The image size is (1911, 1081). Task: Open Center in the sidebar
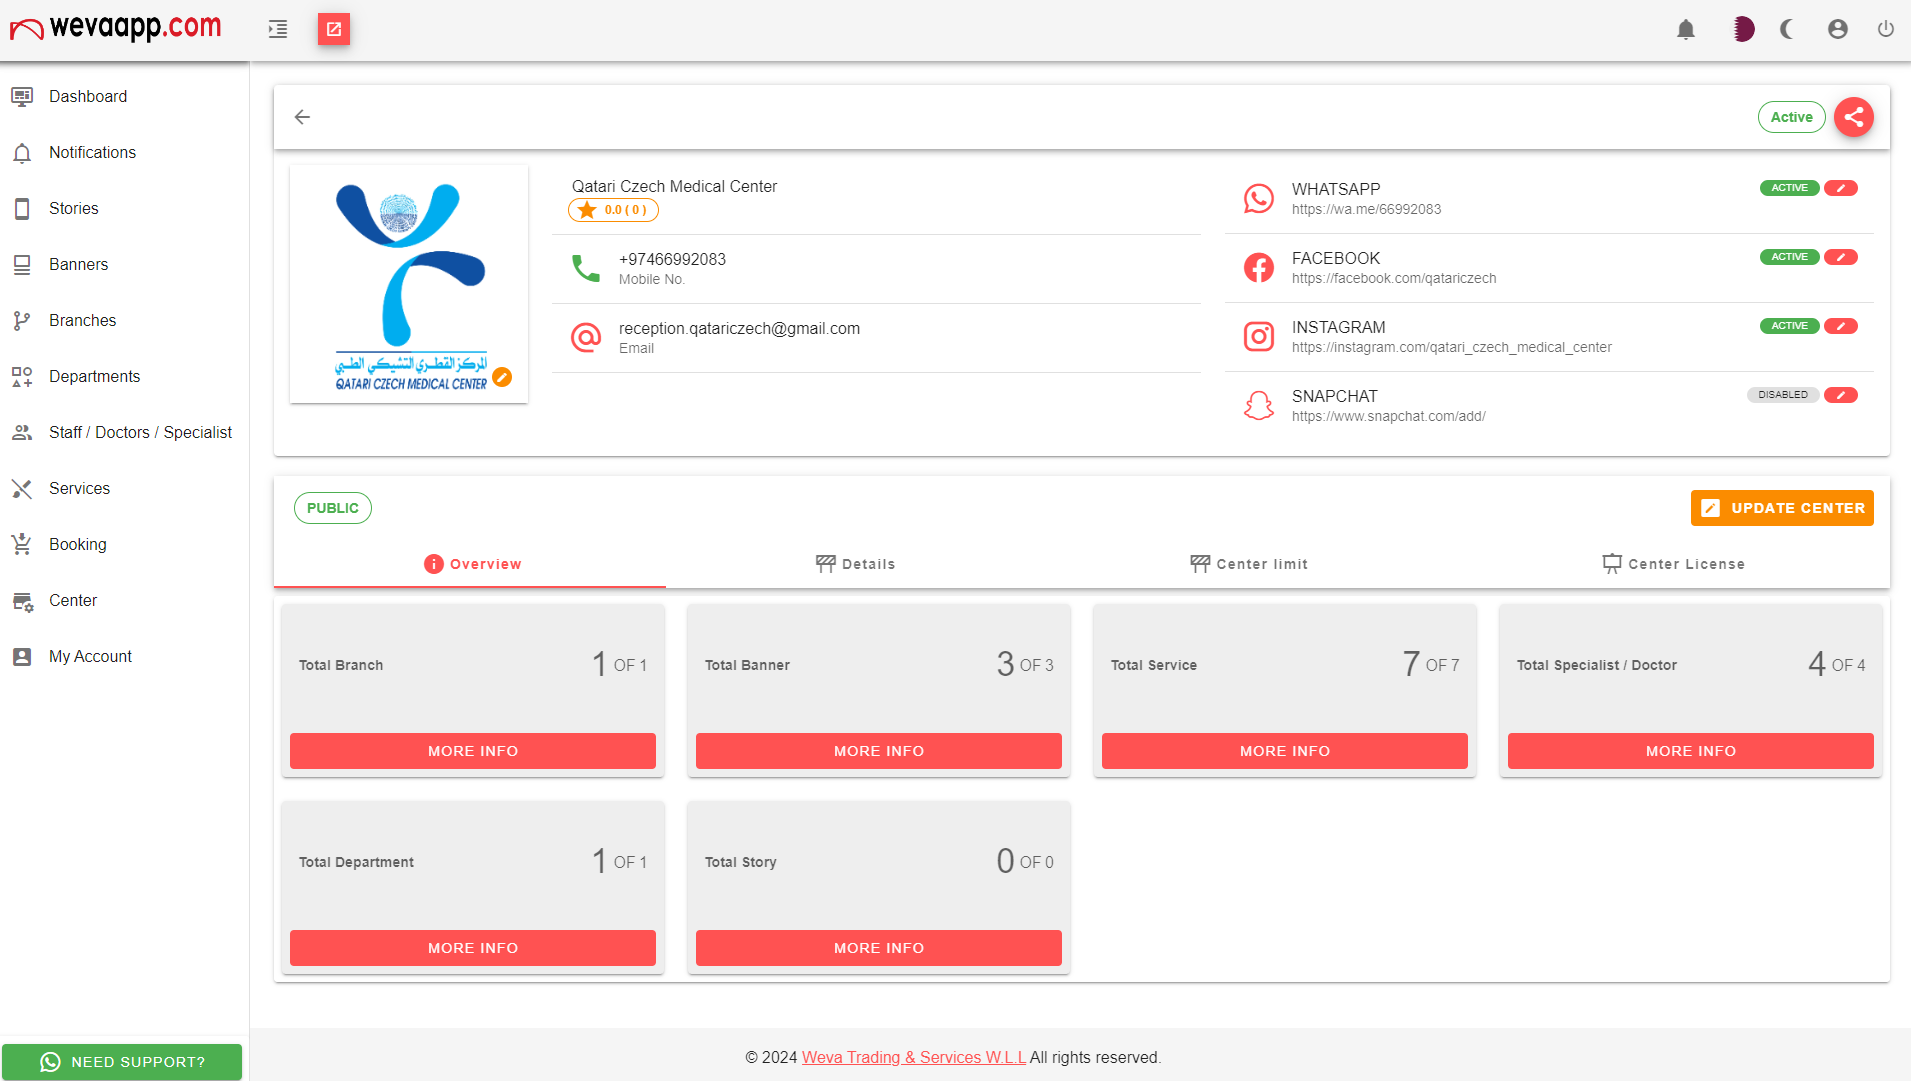click(124, 600)
